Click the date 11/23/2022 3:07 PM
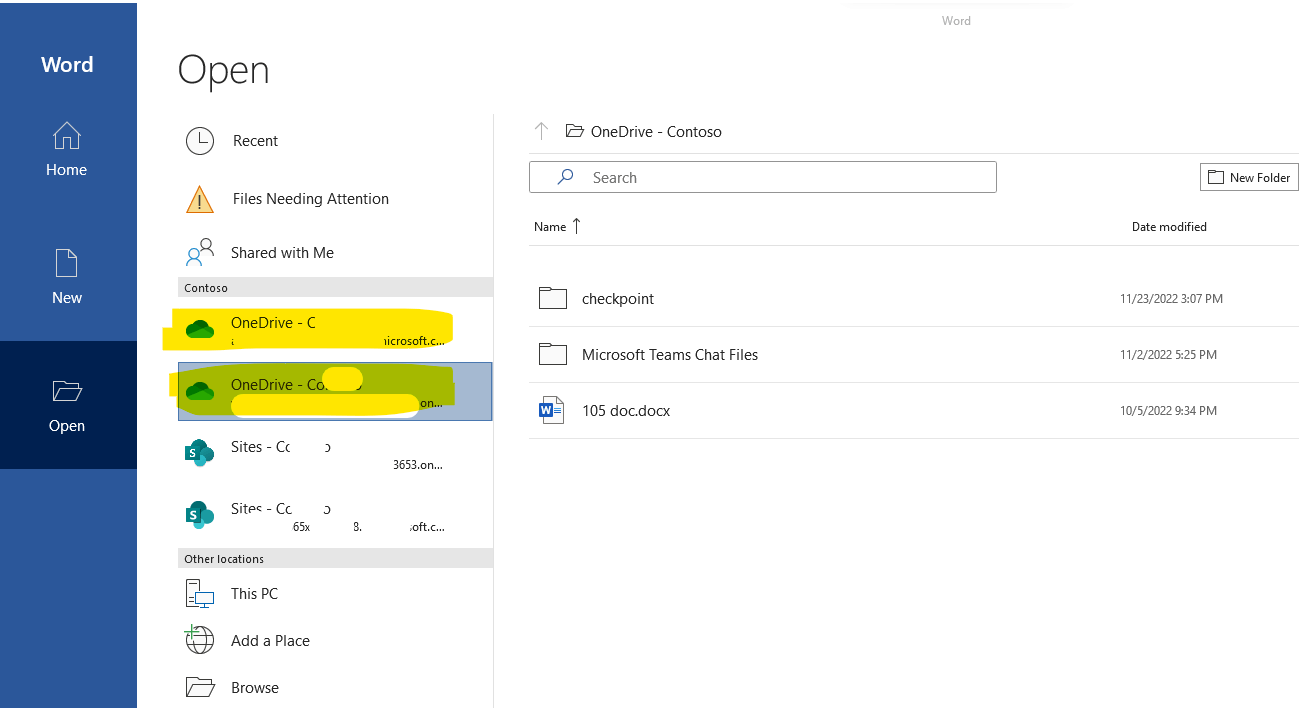 1172,299
